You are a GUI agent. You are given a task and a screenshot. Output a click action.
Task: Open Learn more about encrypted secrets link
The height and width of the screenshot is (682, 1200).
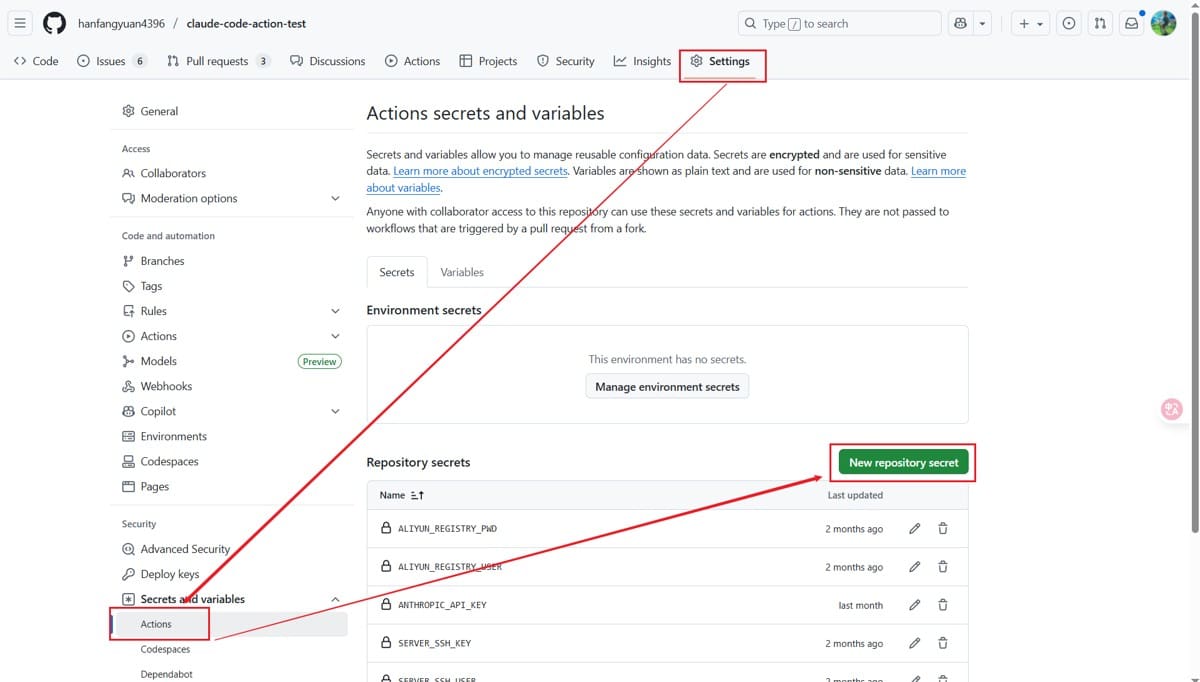click(481, 171)
